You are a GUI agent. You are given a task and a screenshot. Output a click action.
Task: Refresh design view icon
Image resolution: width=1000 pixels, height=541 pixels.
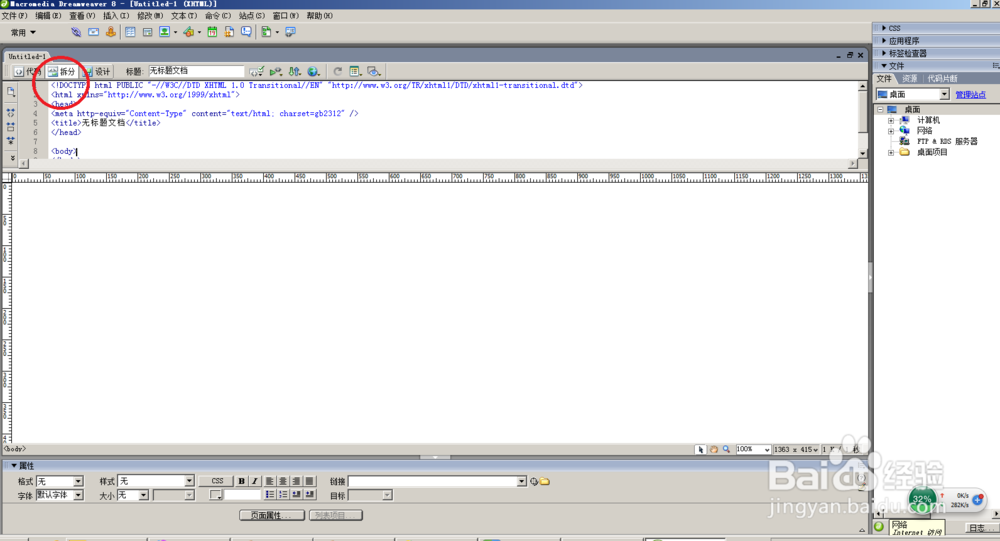[337, 71]
